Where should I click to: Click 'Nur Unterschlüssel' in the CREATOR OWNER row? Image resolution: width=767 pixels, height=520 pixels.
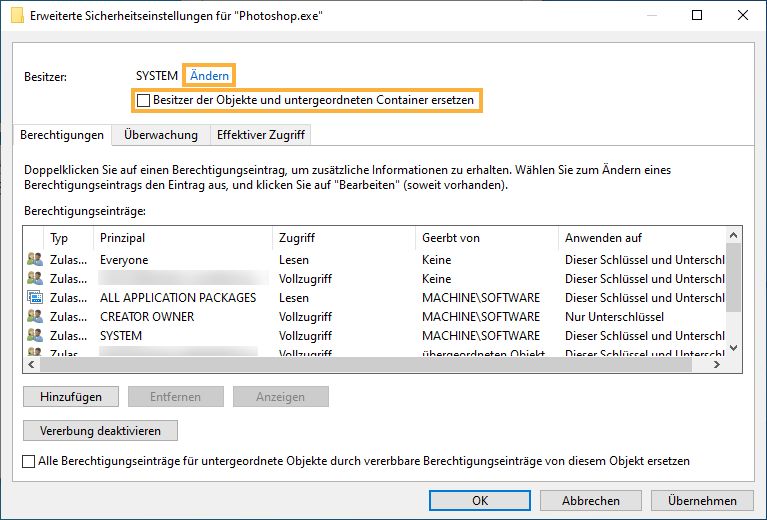[x=614, y=317]
